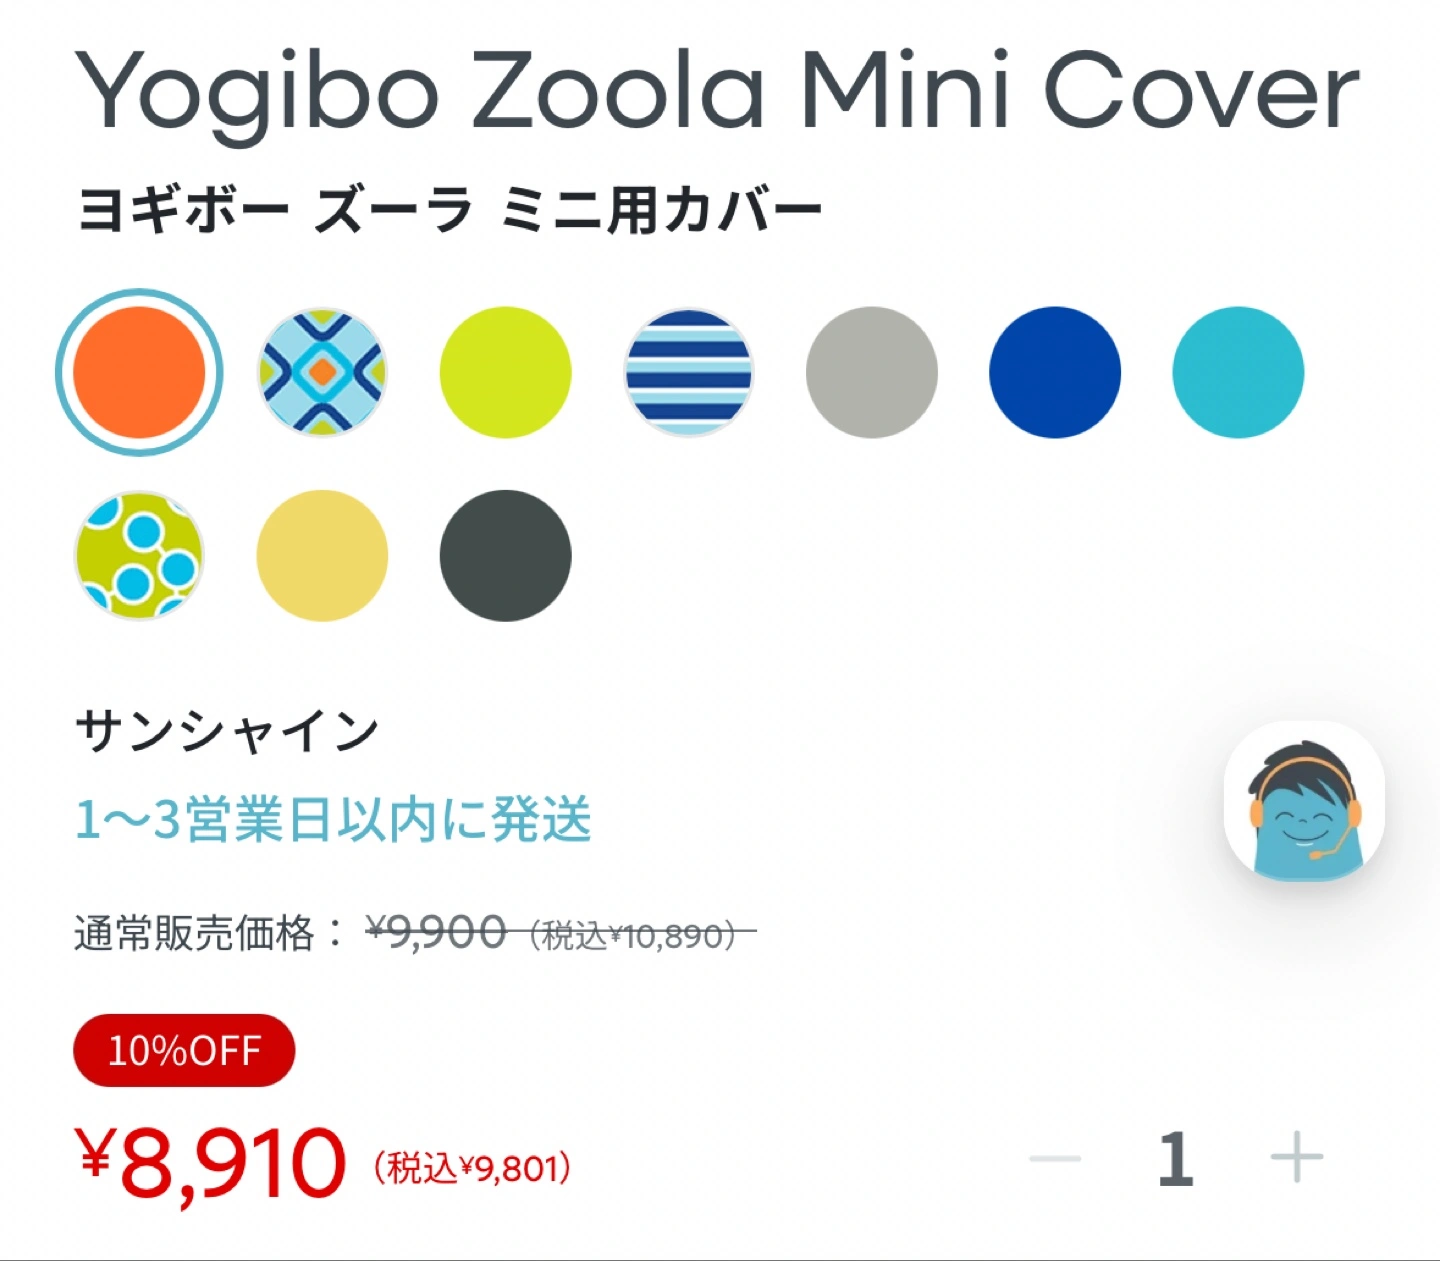Select the orange Sunshine color swatch

click(139, 372)
